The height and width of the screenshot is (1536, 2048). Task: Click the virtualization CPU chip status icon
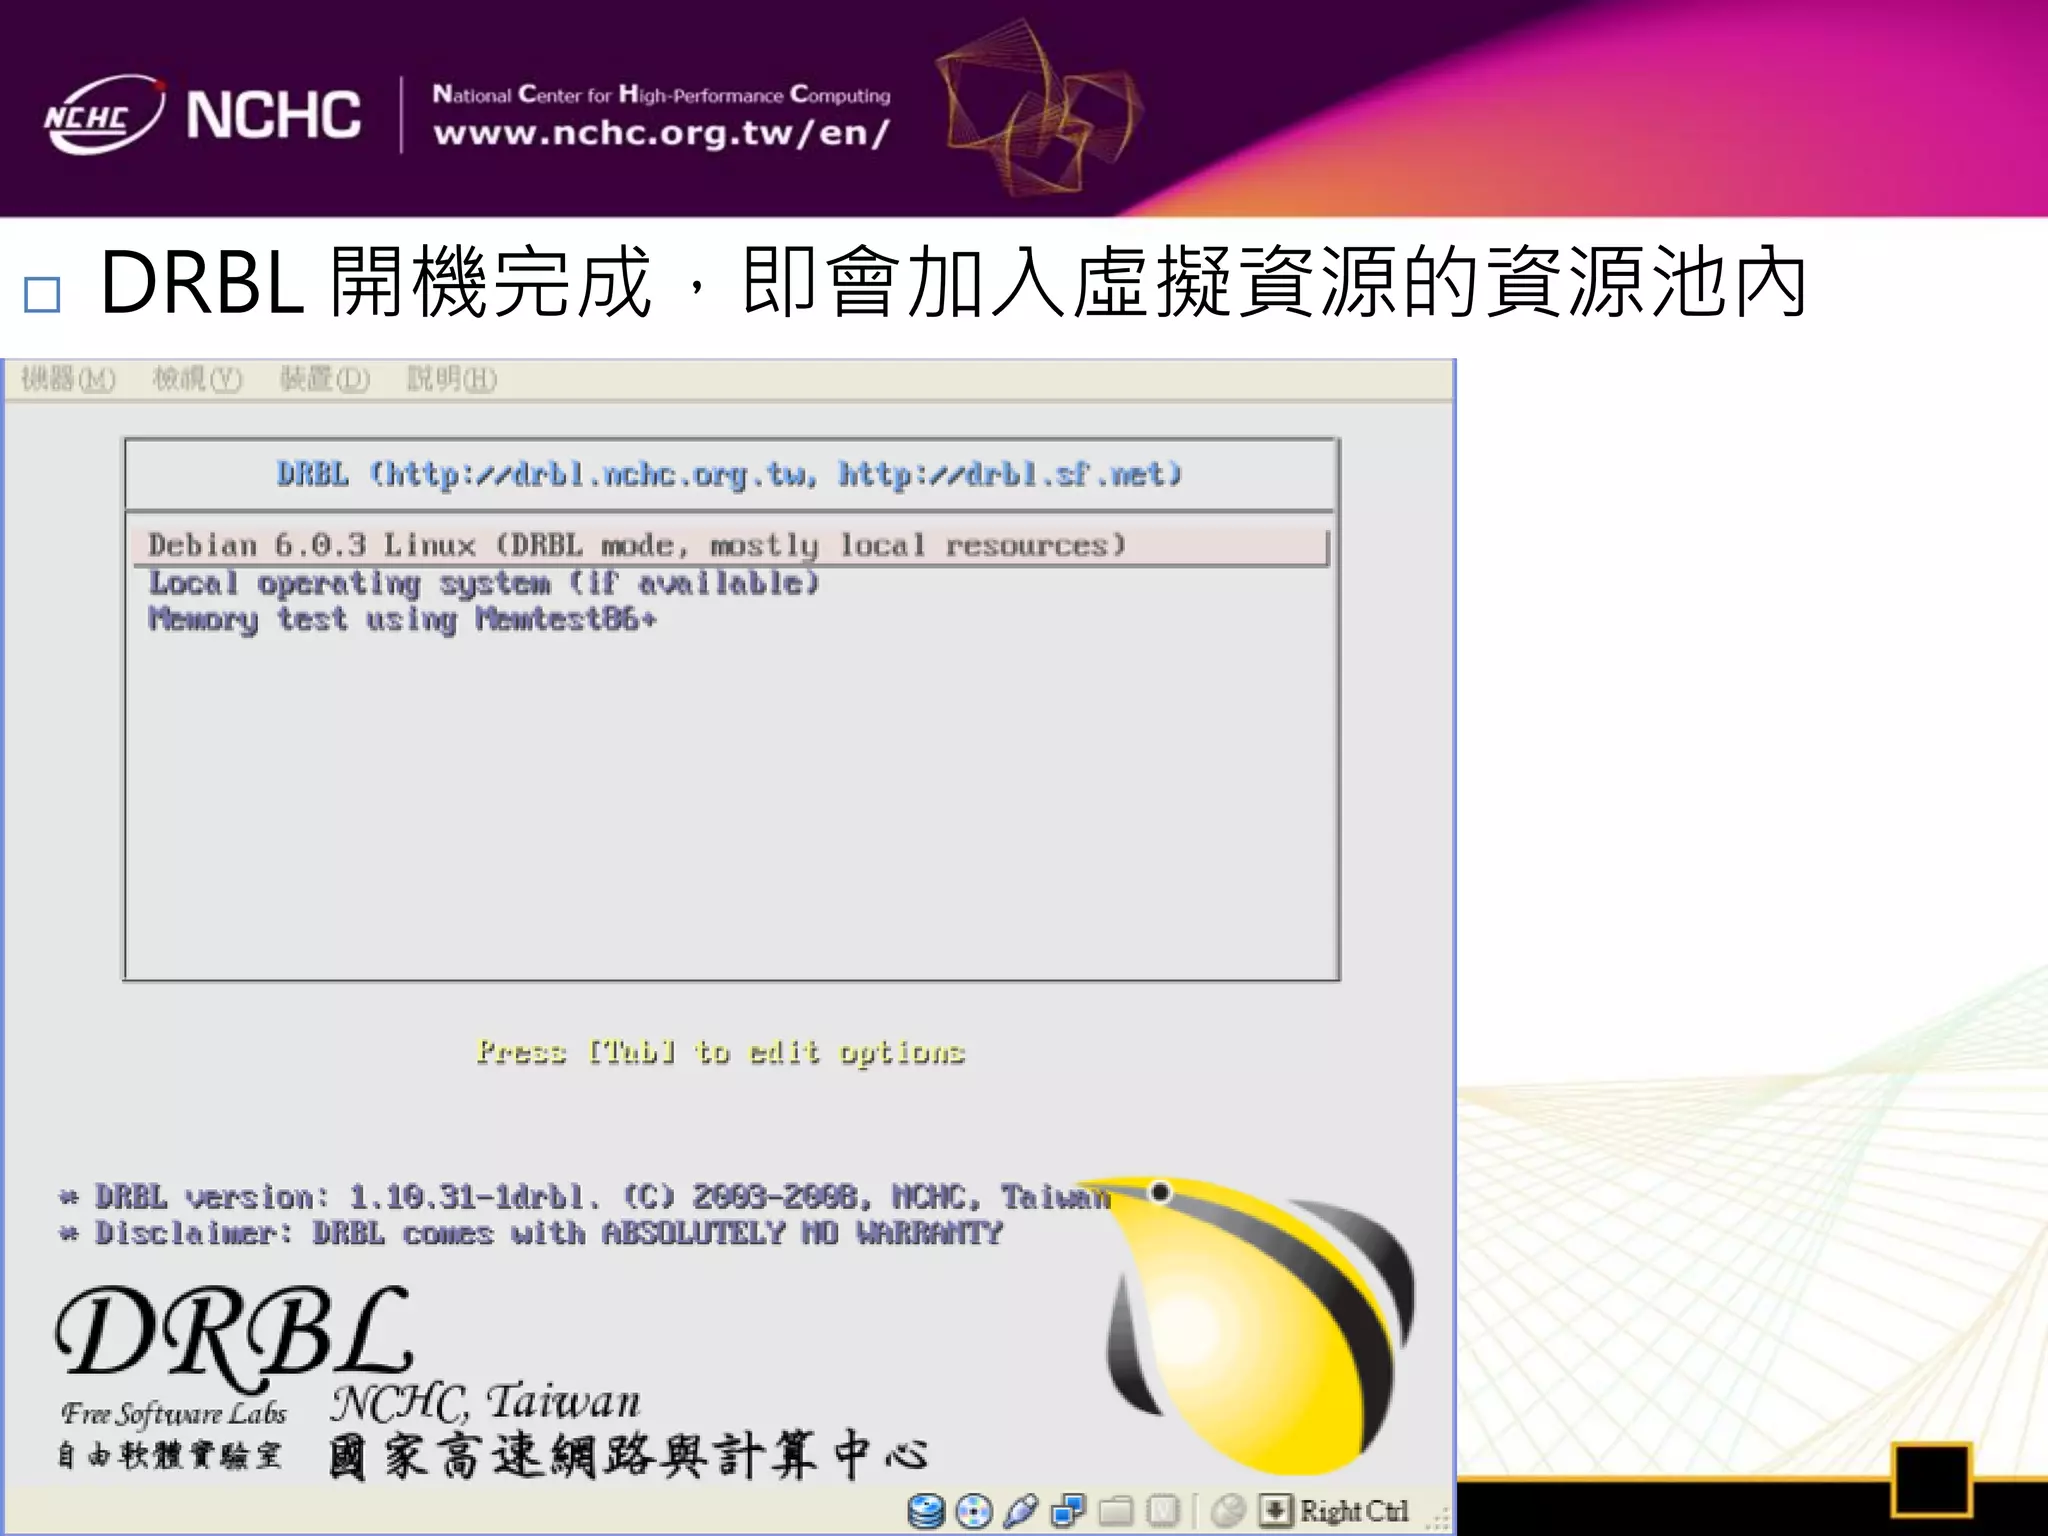1163,1510
